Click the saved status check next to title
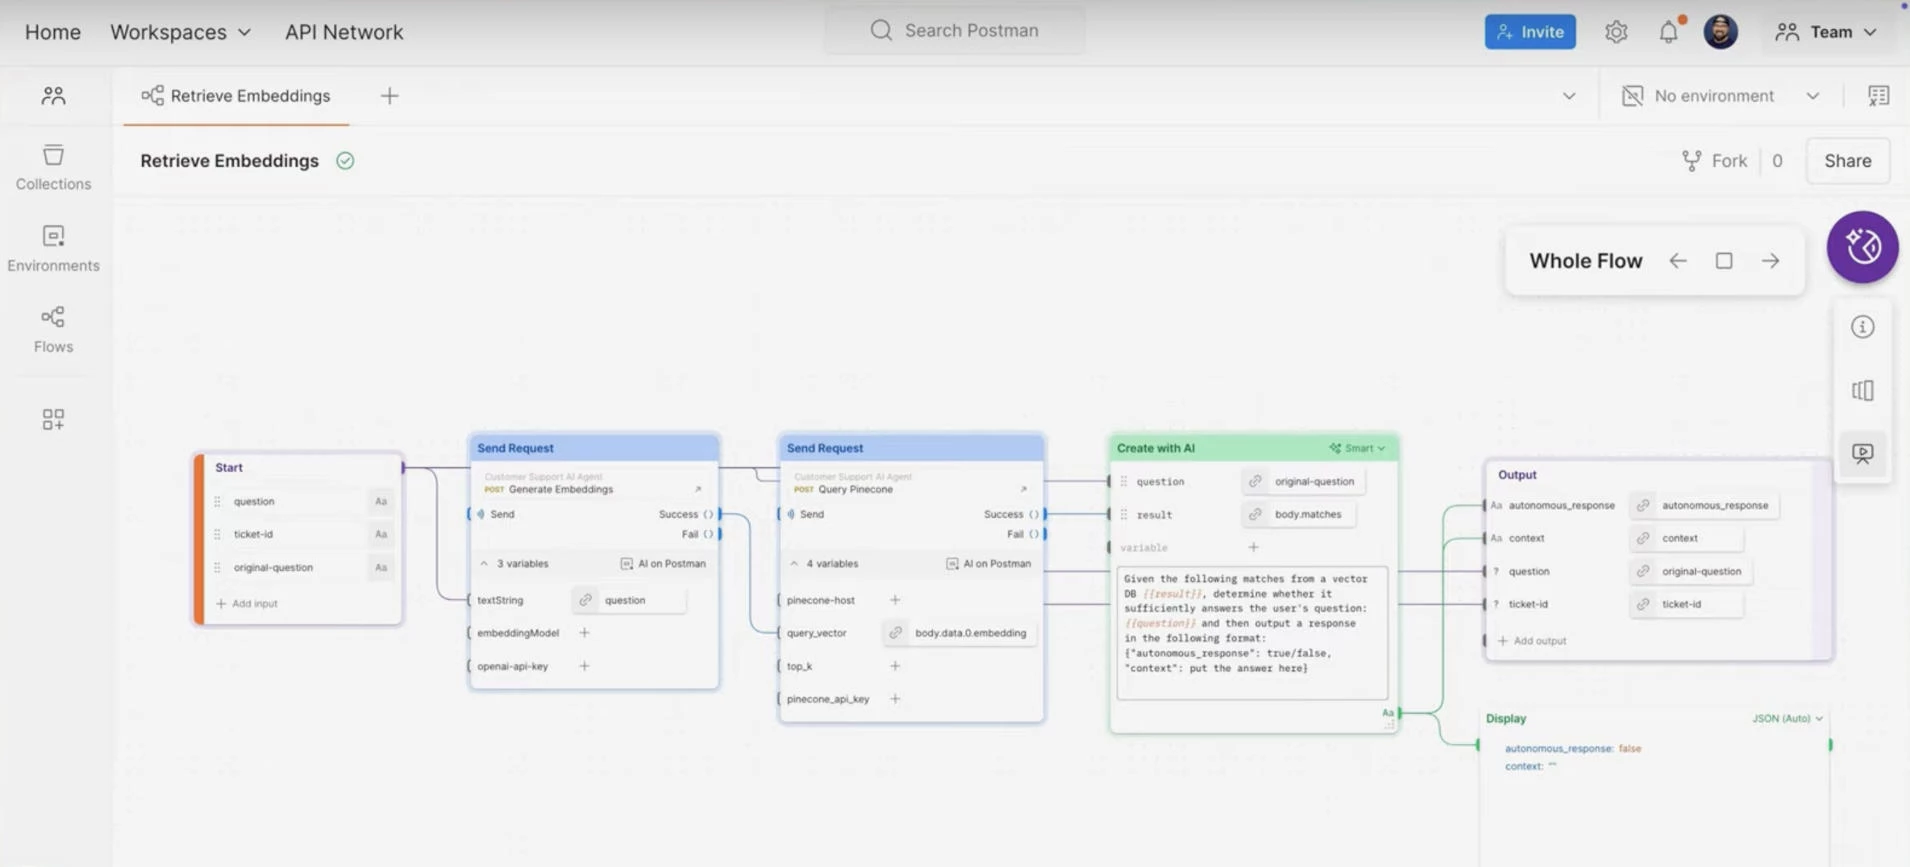Screen dimensions: 1910x867 [345, 160]
